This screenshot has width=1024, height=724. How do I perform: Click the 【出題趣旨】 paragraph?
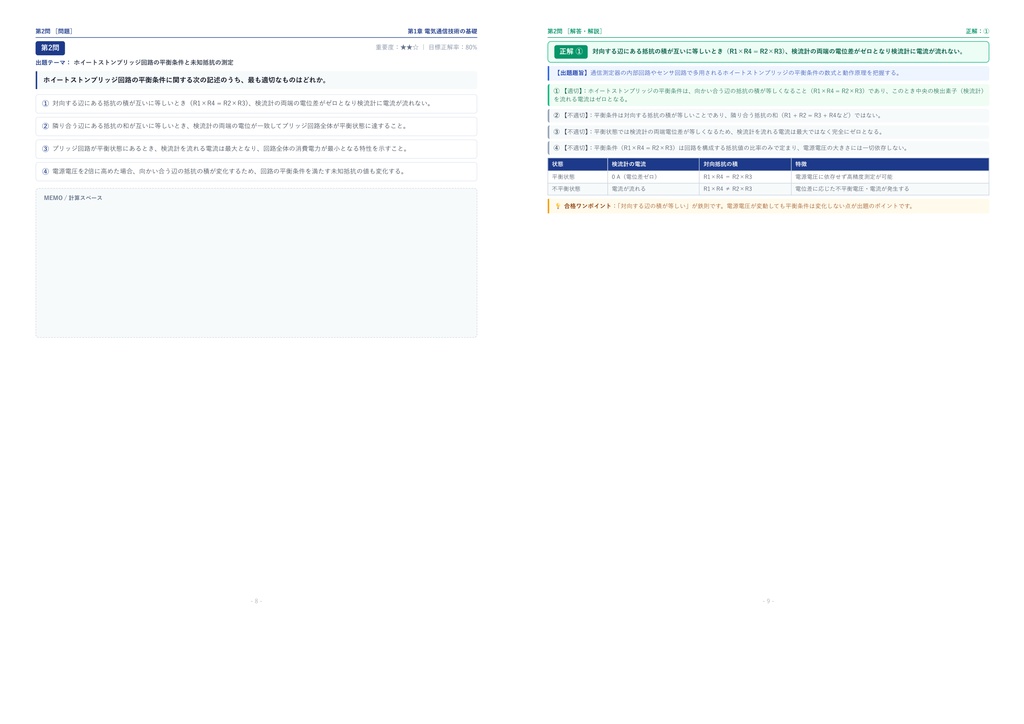[x=769, y=73]
